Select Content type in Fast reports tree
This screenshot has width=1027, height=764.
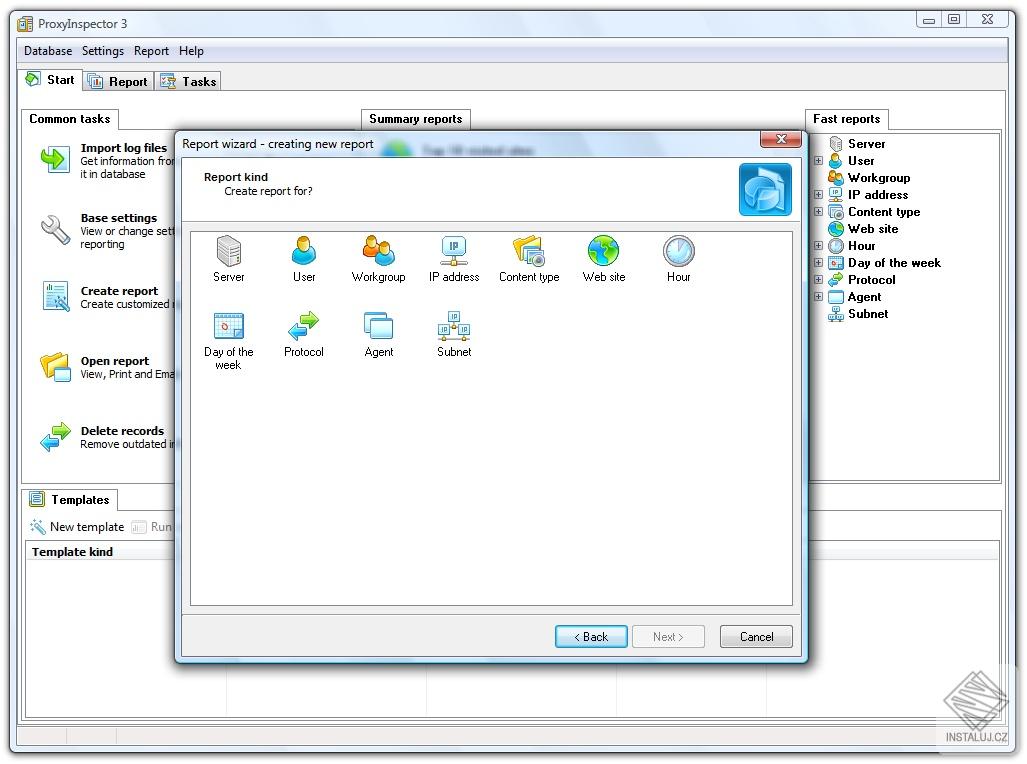884,212
